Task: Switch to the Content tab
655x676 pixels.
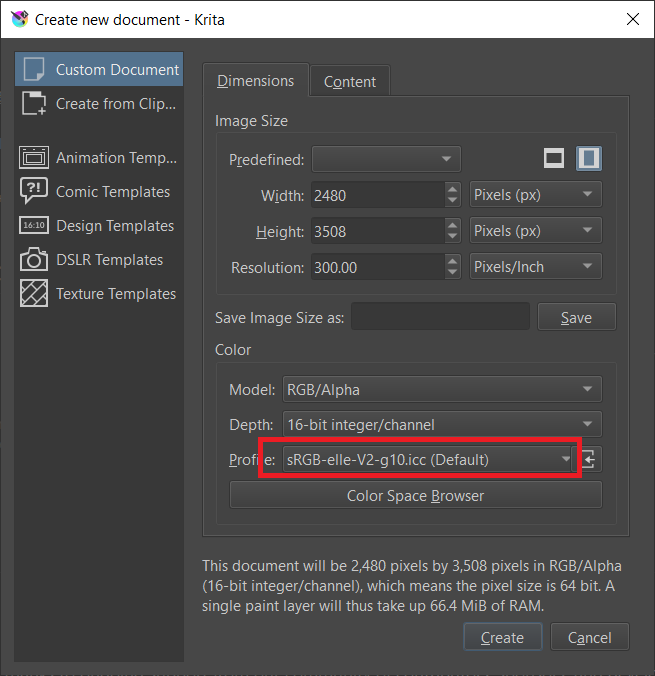Action: click(350, 81)
